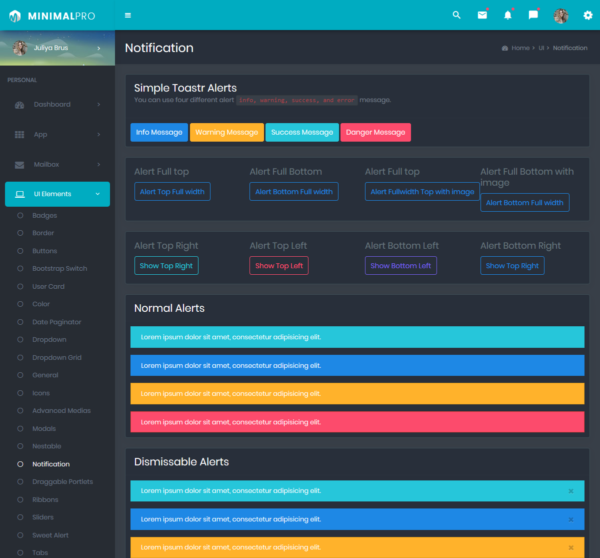Viewport: 600px width, 558px height.
Task: Follow the Home breadcrumb link
Action: pyautogui.click(x=520, y=48)
